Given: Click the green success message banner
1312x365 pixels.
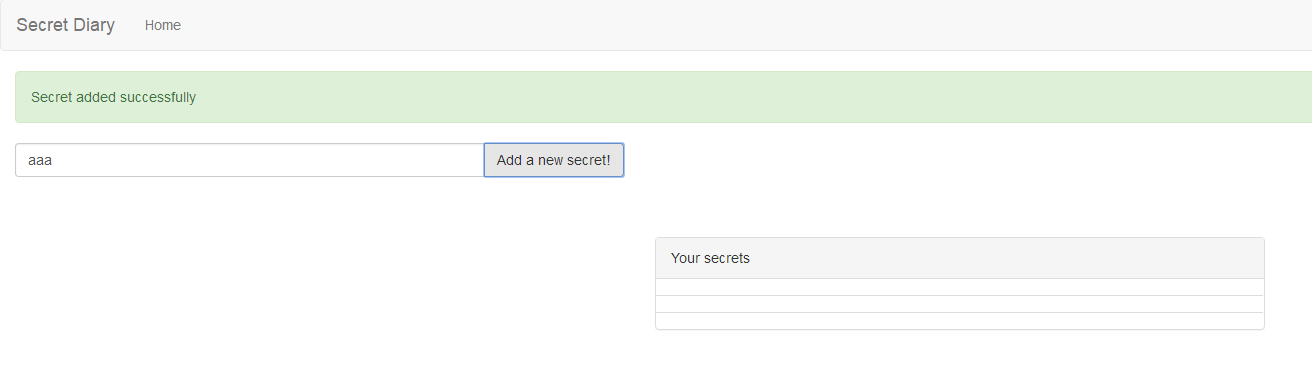Looking at the screenshot, I should click(663, 97).
